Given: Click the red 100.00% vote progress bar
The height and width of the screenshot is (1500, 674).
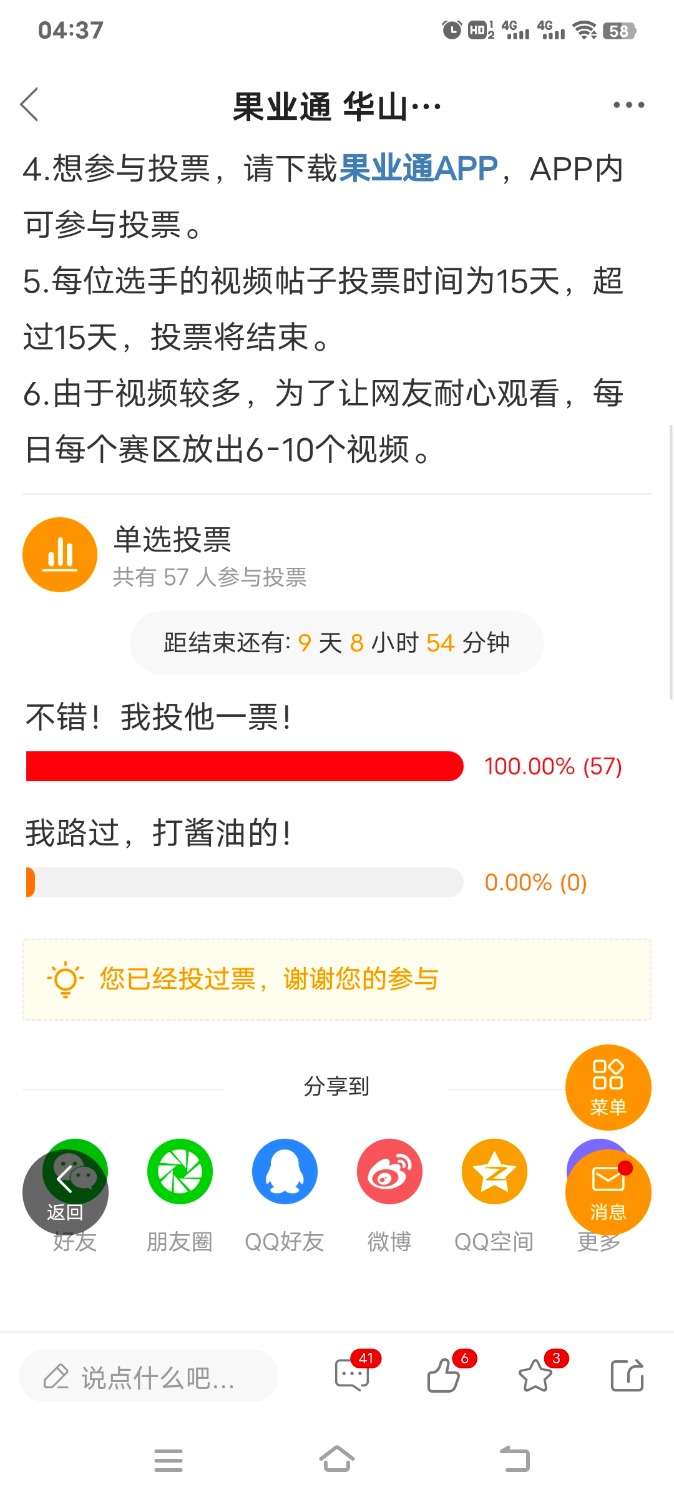Looking at the screenshot, I should [x=245, y=766].
